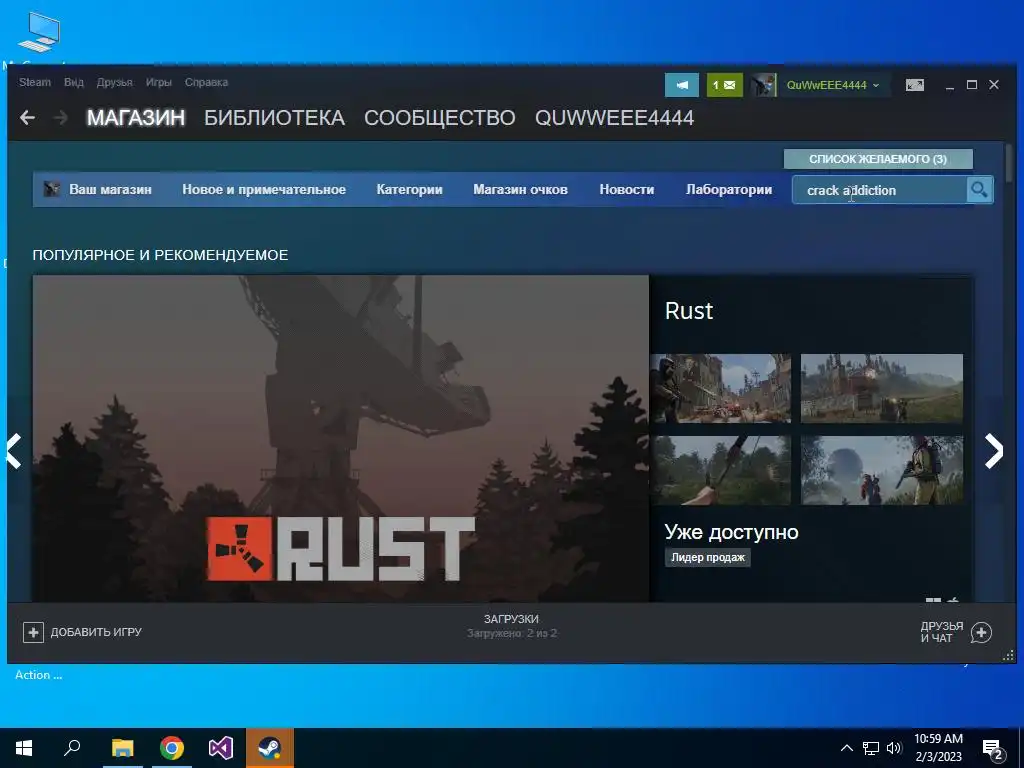Open the Друзья menu

coord(114,82)
